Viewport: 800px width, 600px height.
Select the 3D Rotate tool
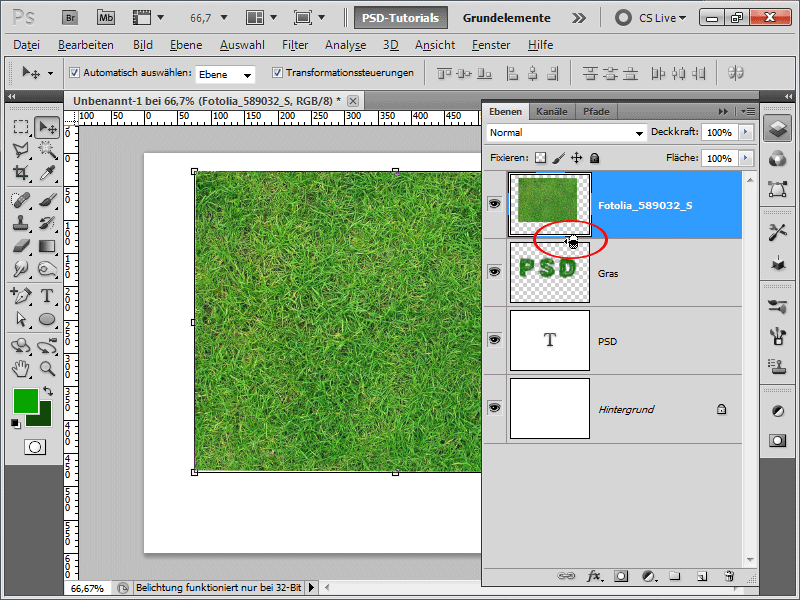tap(20, 345)
